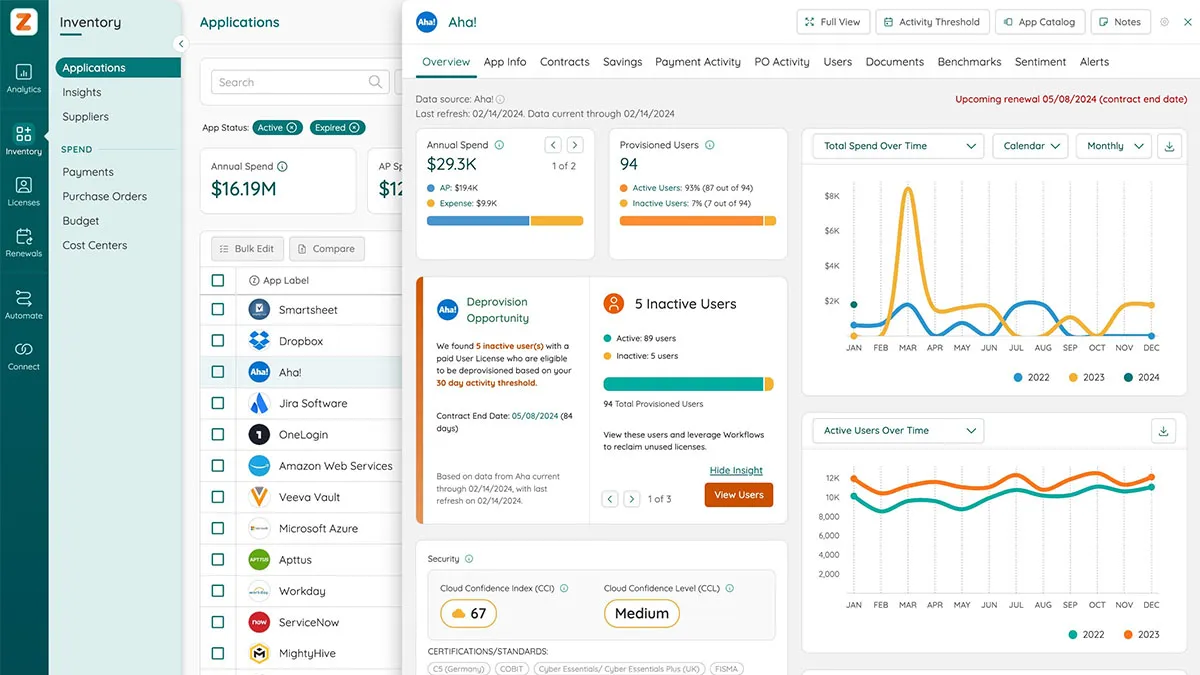The width and height of the screenshot is (1200, 675).
Task: Toggle the 2022 legend swatch under spend chart
Action: 1018,377
